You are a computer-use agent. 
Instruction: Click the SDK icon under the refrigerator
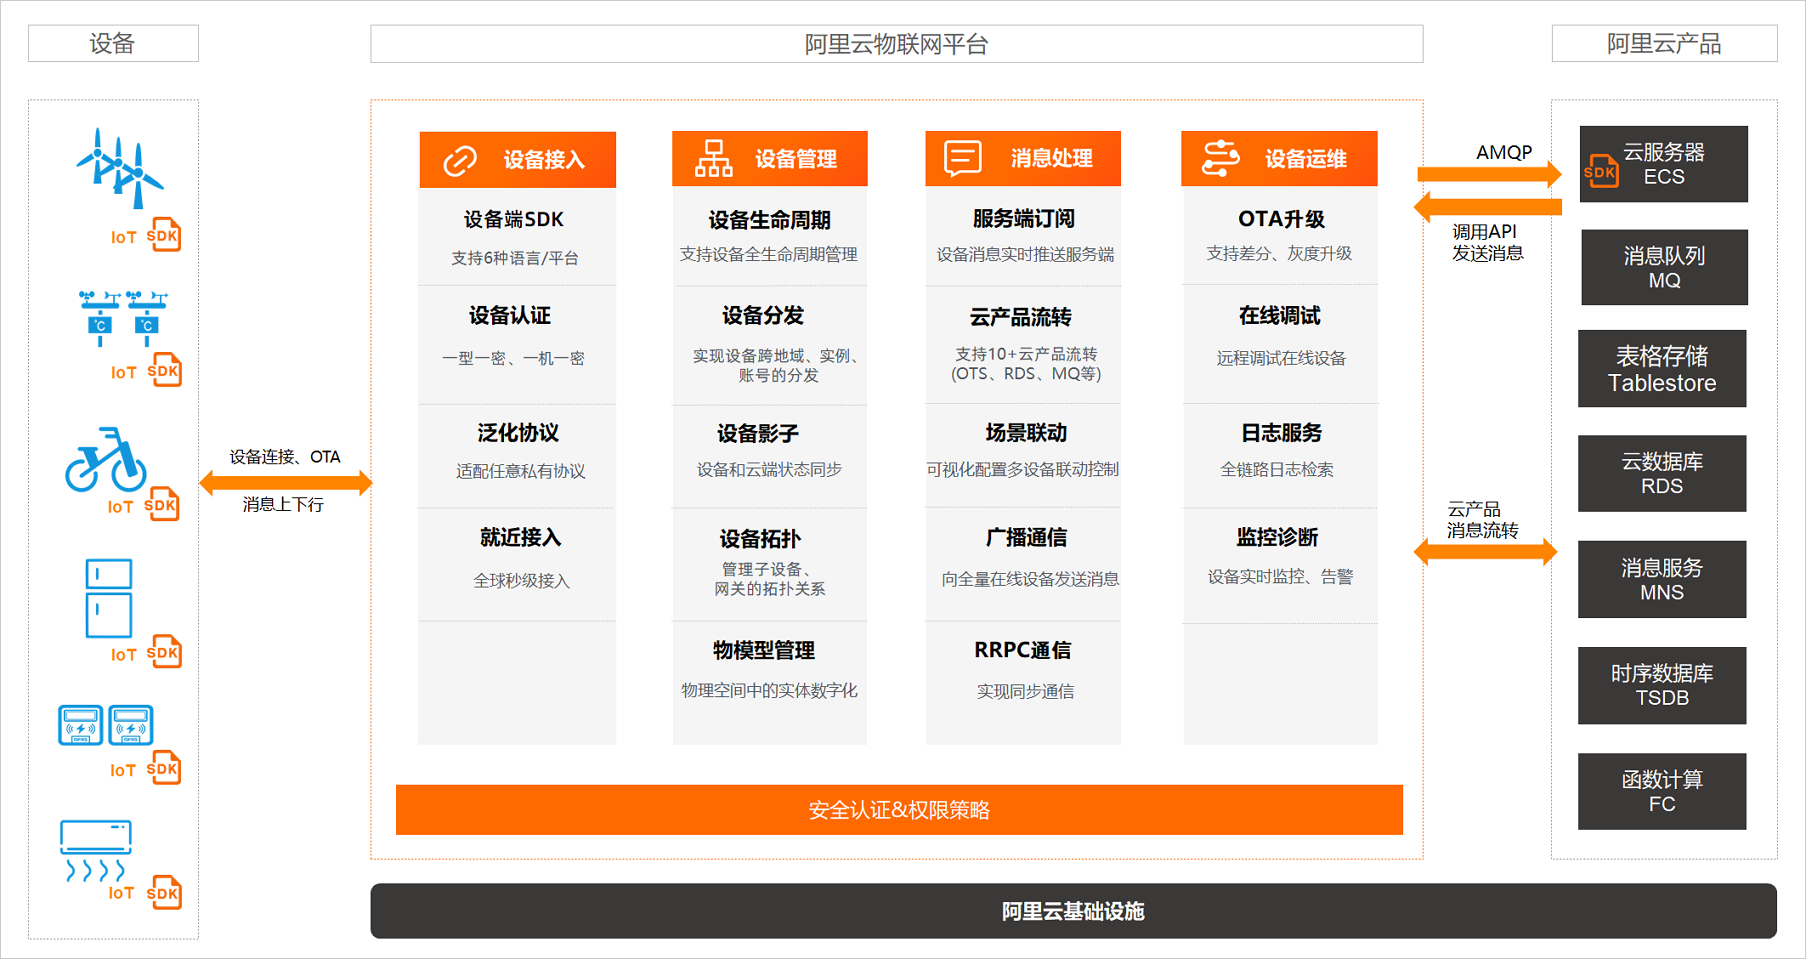click(164, 652)
